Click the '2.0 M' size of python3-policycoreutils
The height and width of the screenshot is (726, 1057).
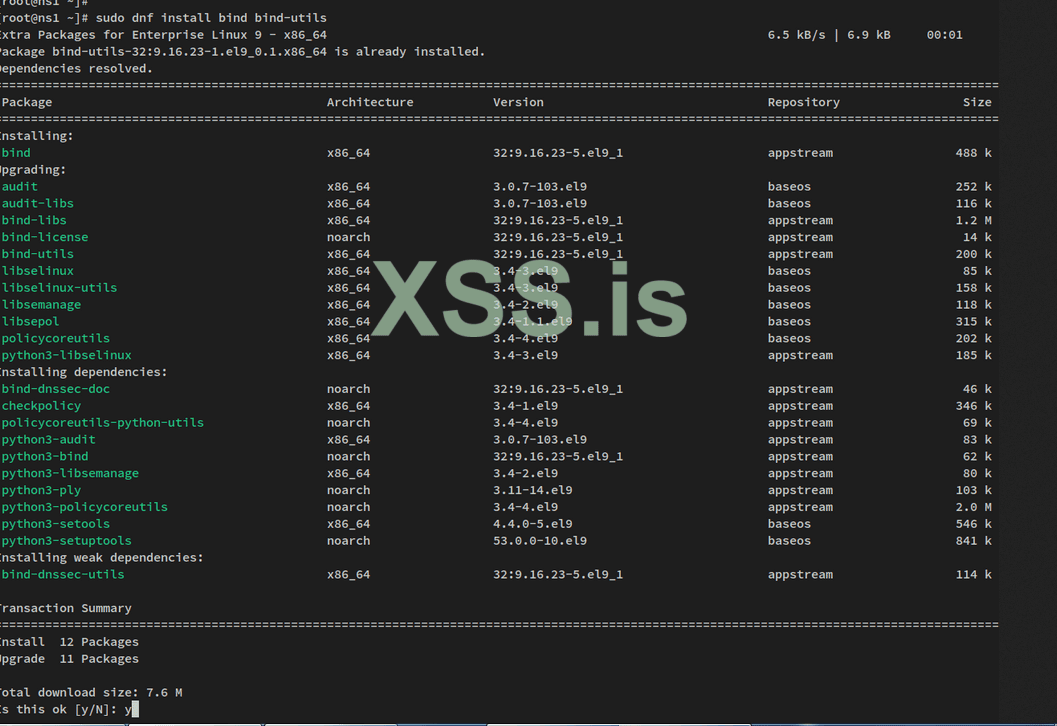pyautogui.click(x=973, y=507)
